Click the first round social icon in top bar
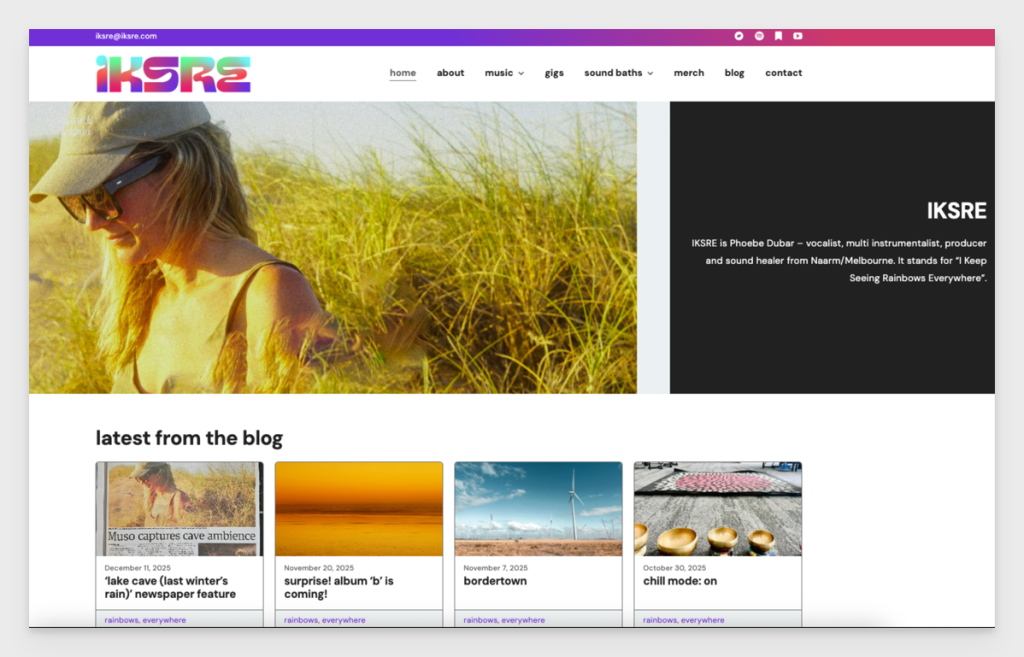This screenshot has width=1024, height=657. (x=739, y=36)
